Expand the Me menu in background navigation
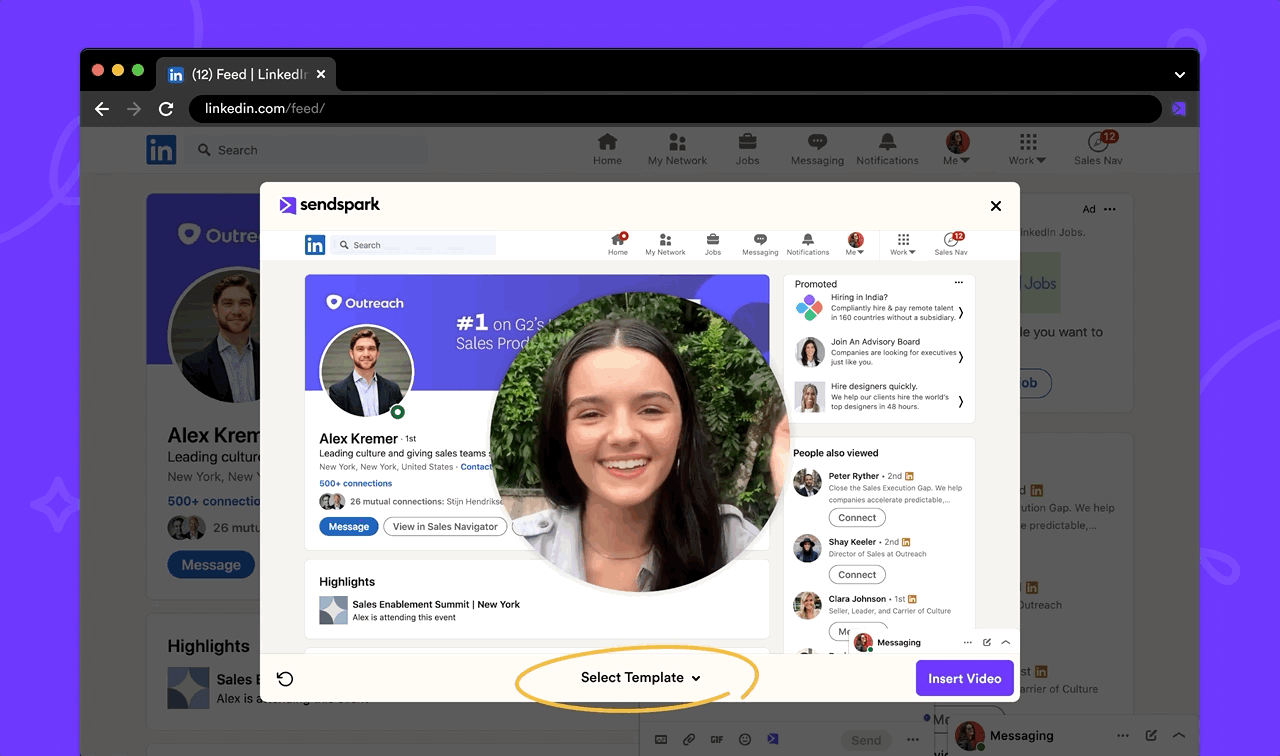 [957, 149]
